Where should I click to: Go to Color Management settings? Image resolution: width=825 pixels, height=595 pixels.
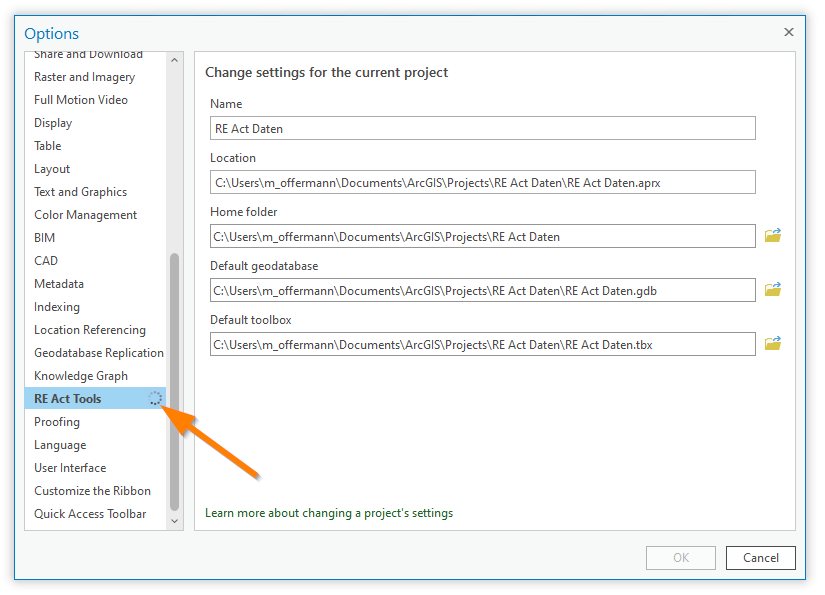coord(85,215)
